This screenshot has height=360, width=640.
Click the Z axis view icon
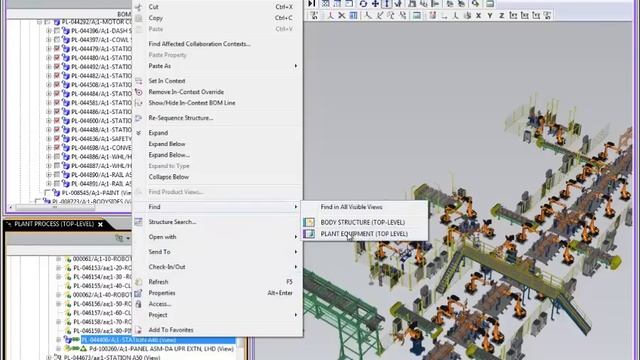click(501, 16)
